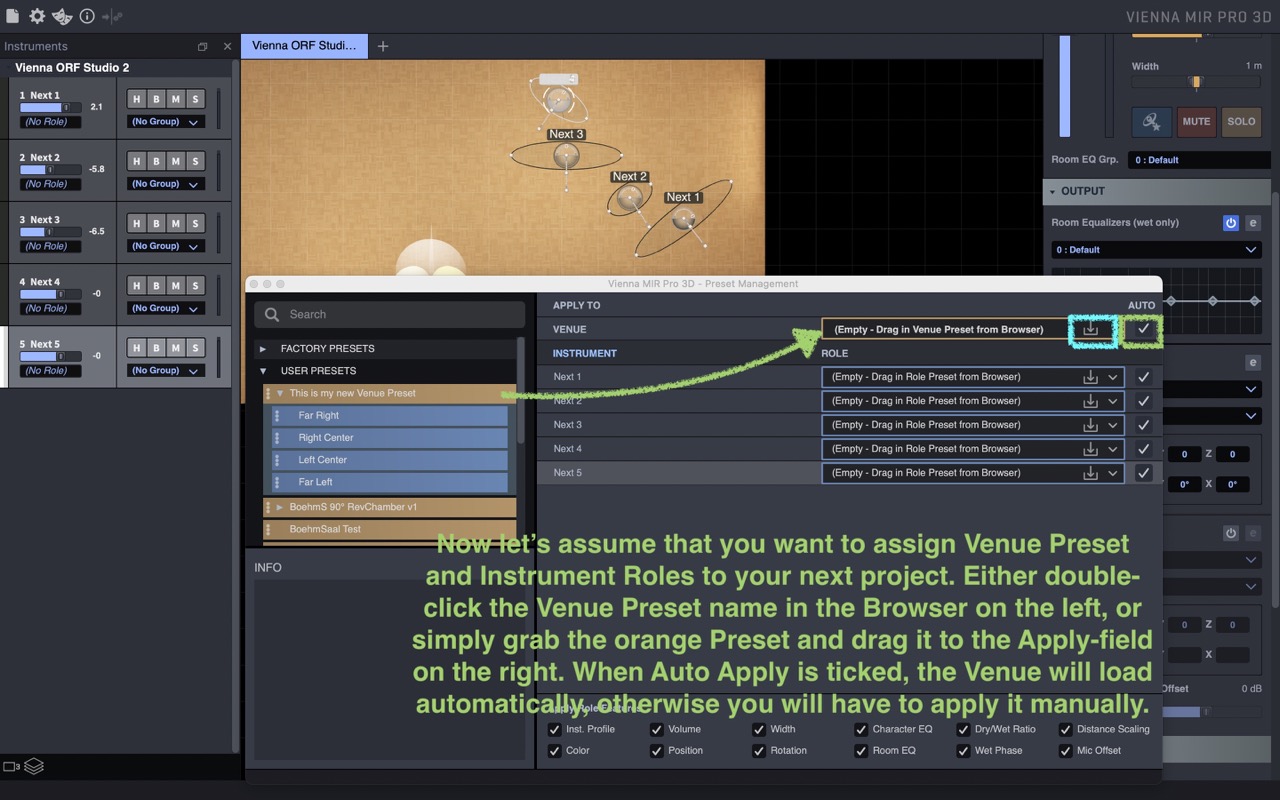Open the group dropdown for Next 3

coord(166,246)
